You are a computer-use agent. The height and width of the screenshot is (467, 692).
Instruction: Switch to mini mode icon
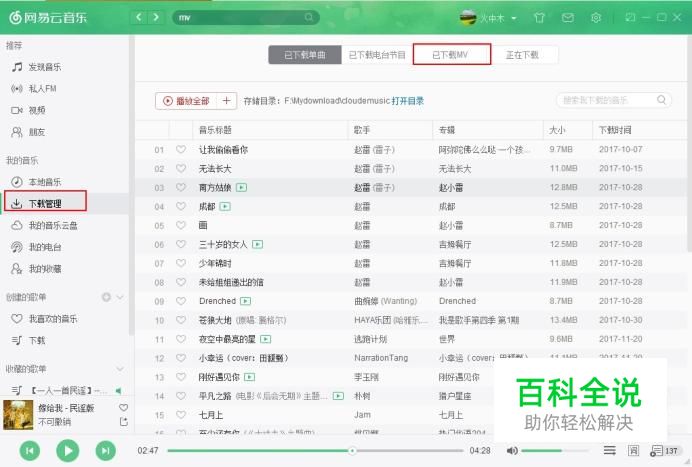[630, 17]
